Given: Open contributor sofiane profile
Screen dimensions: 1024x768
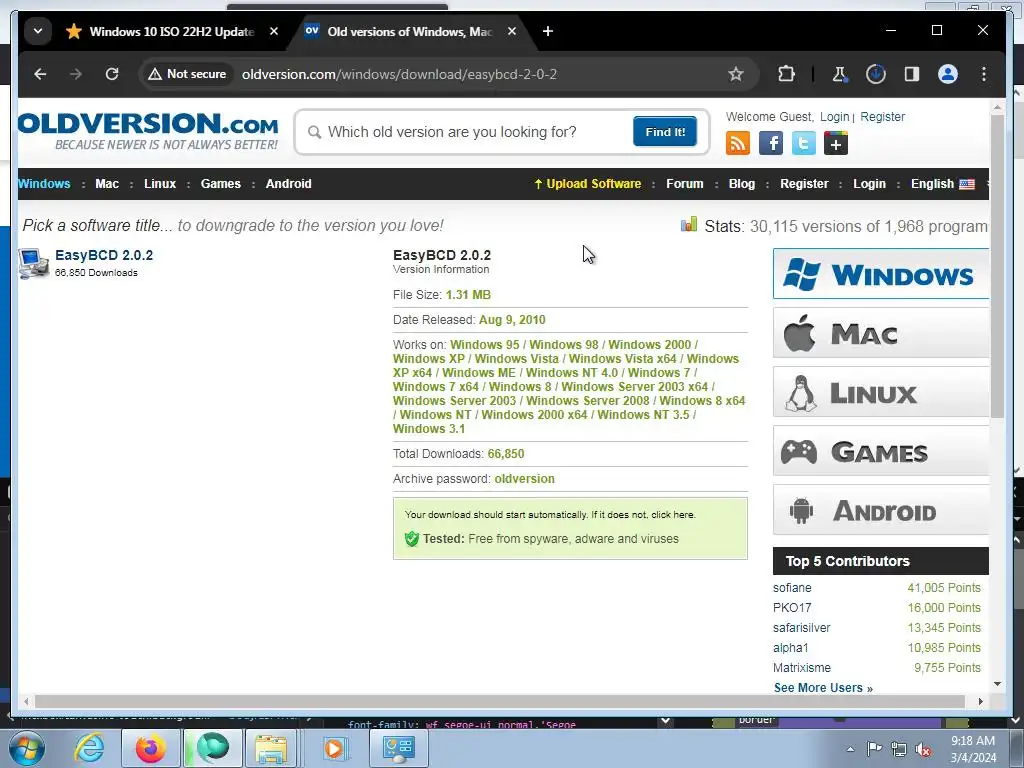Looking at the screenshot, I should tap(792, 588).
